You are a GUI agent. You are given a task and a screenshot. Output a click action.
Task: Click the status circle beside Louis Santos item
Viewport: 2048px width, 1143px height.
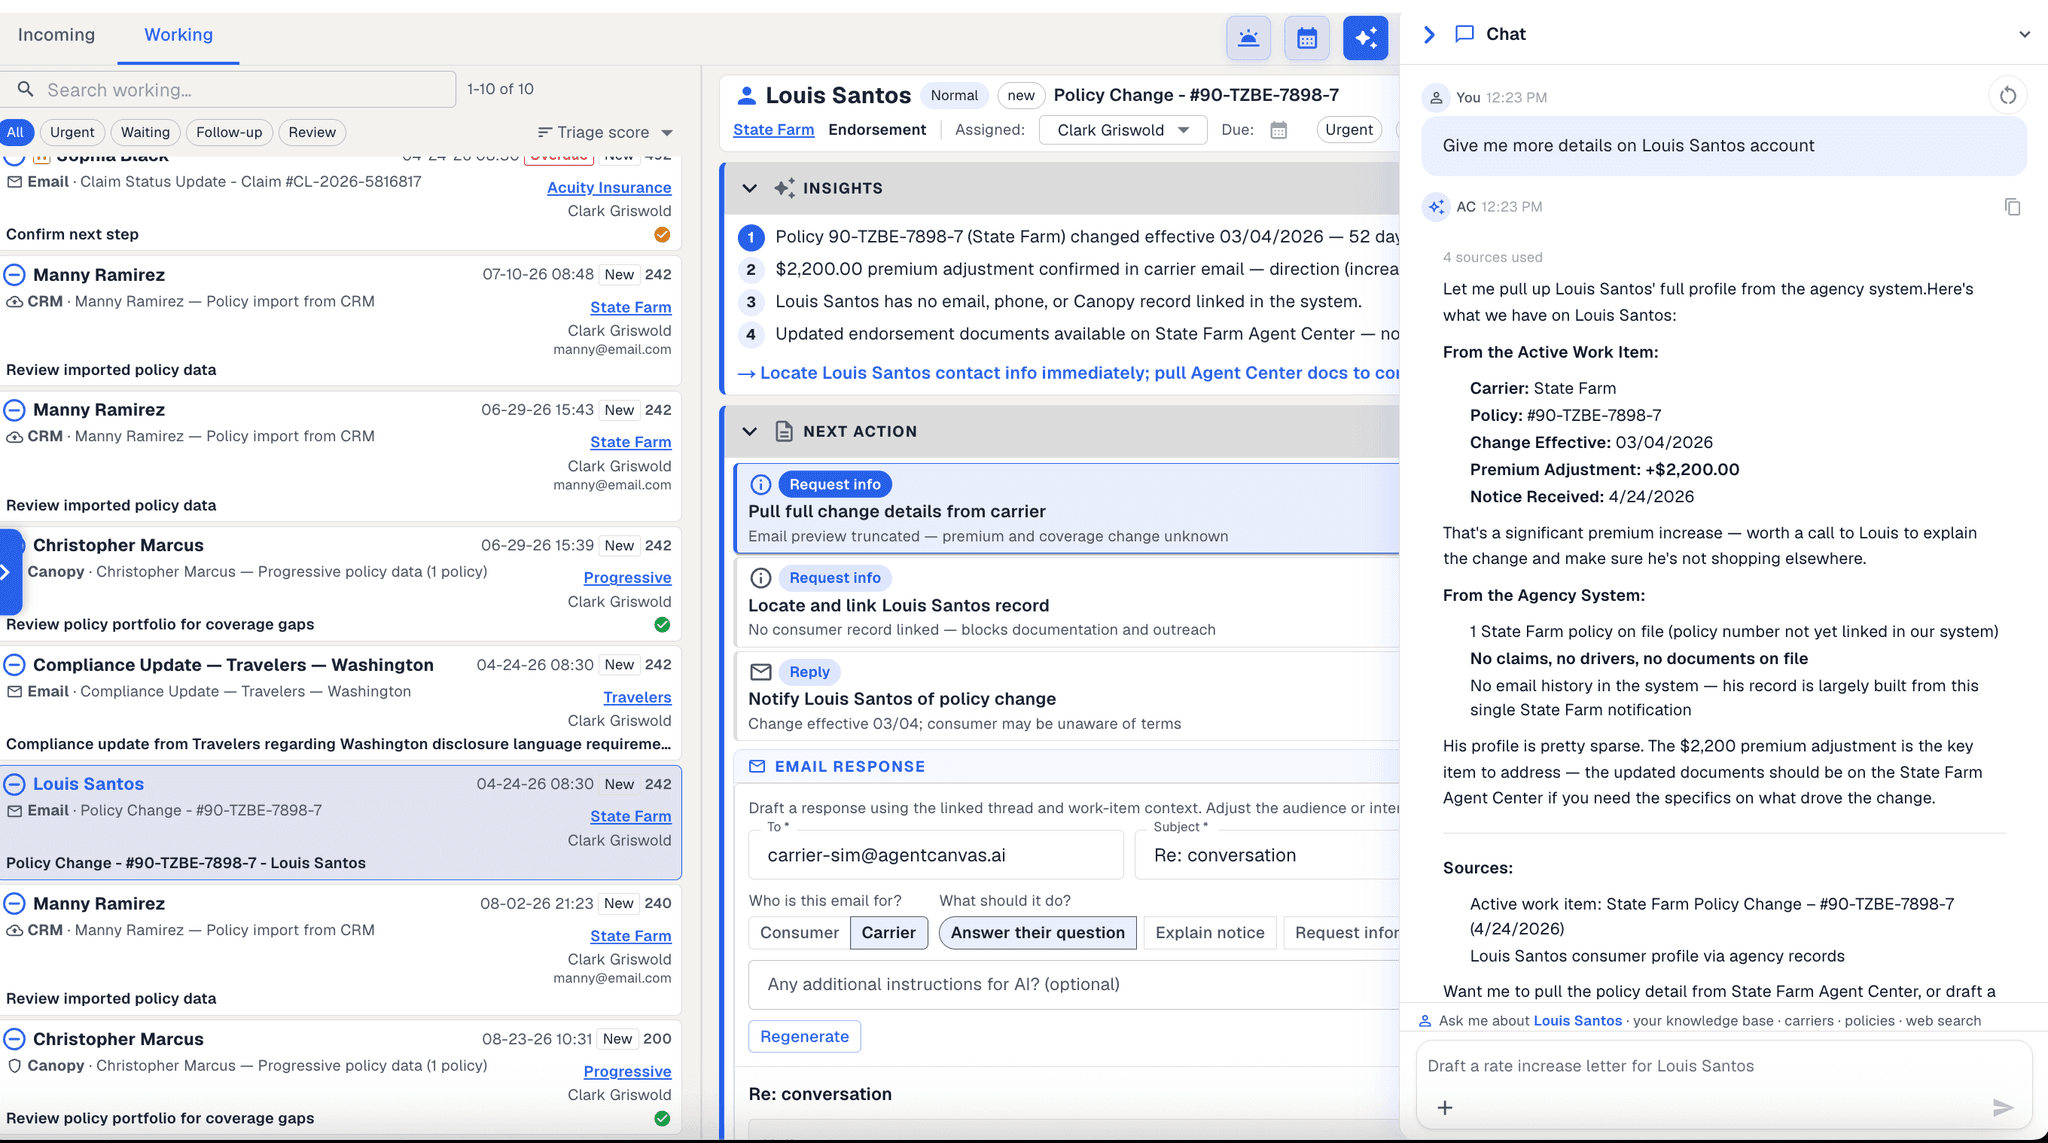pos(15,784)
